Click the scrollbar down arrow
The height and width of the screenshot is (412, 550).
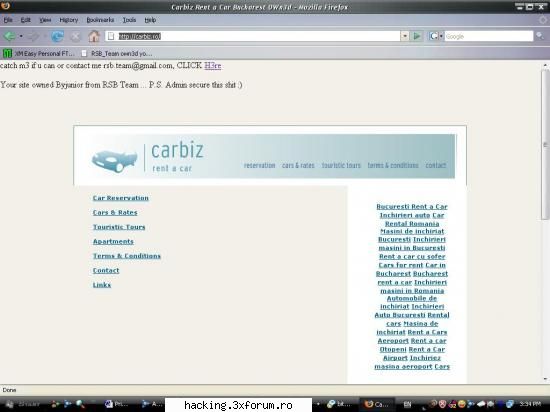click(x=545, y=379)
